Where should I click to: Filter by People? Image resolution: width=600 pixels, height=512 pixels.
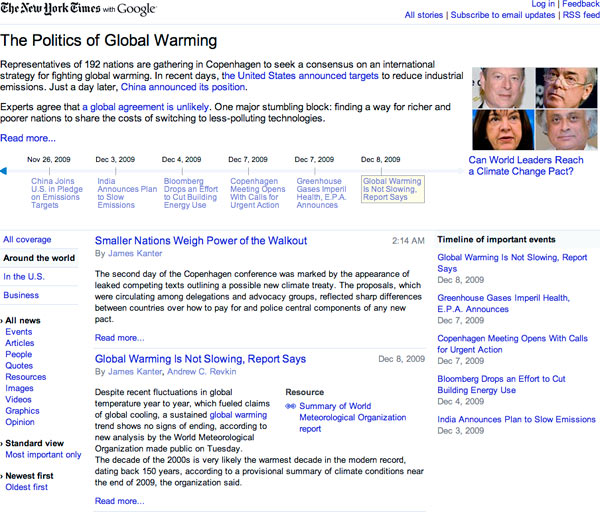[18, 354]
